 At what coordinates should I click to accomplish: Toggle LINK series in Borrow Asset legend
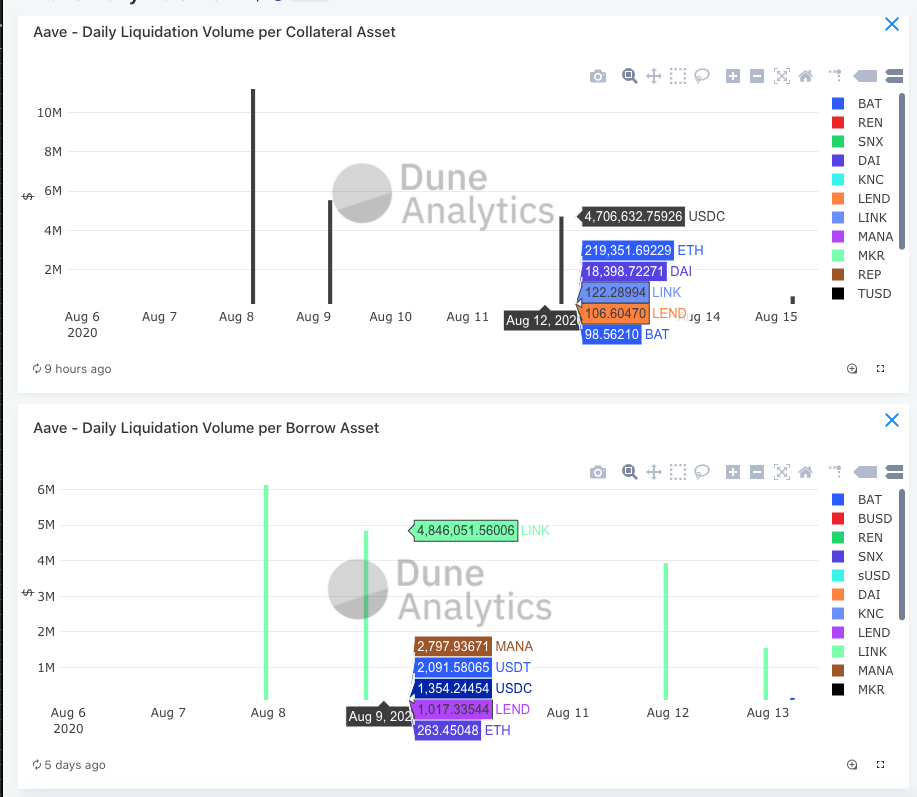(x=859, y=651)
